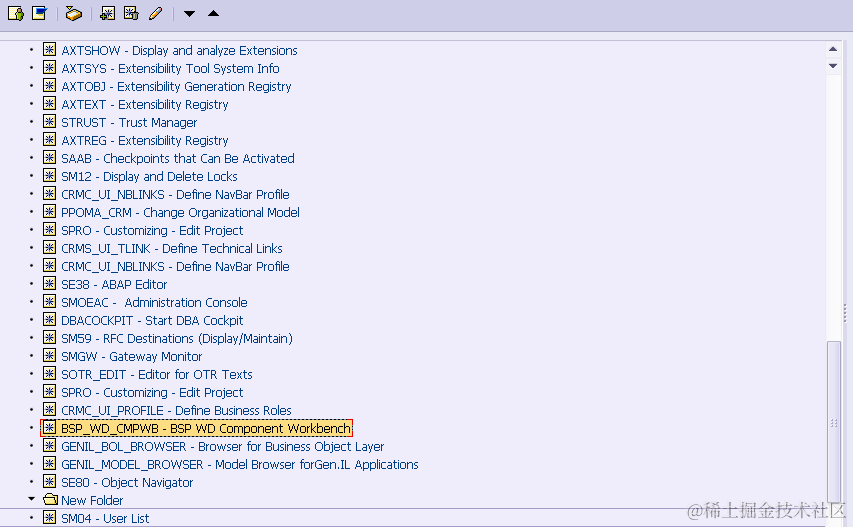Click the scrollbar up arrow
Viewport: 853px width, 527px height.
point(833,49)
